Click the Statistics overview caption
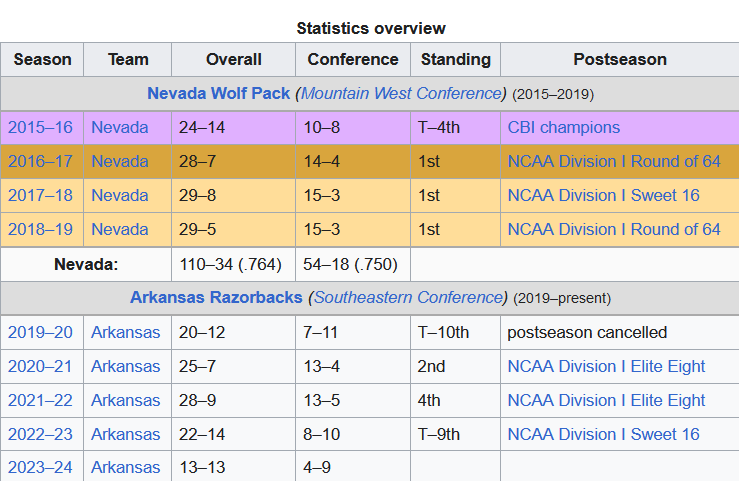 coord(371,28)
